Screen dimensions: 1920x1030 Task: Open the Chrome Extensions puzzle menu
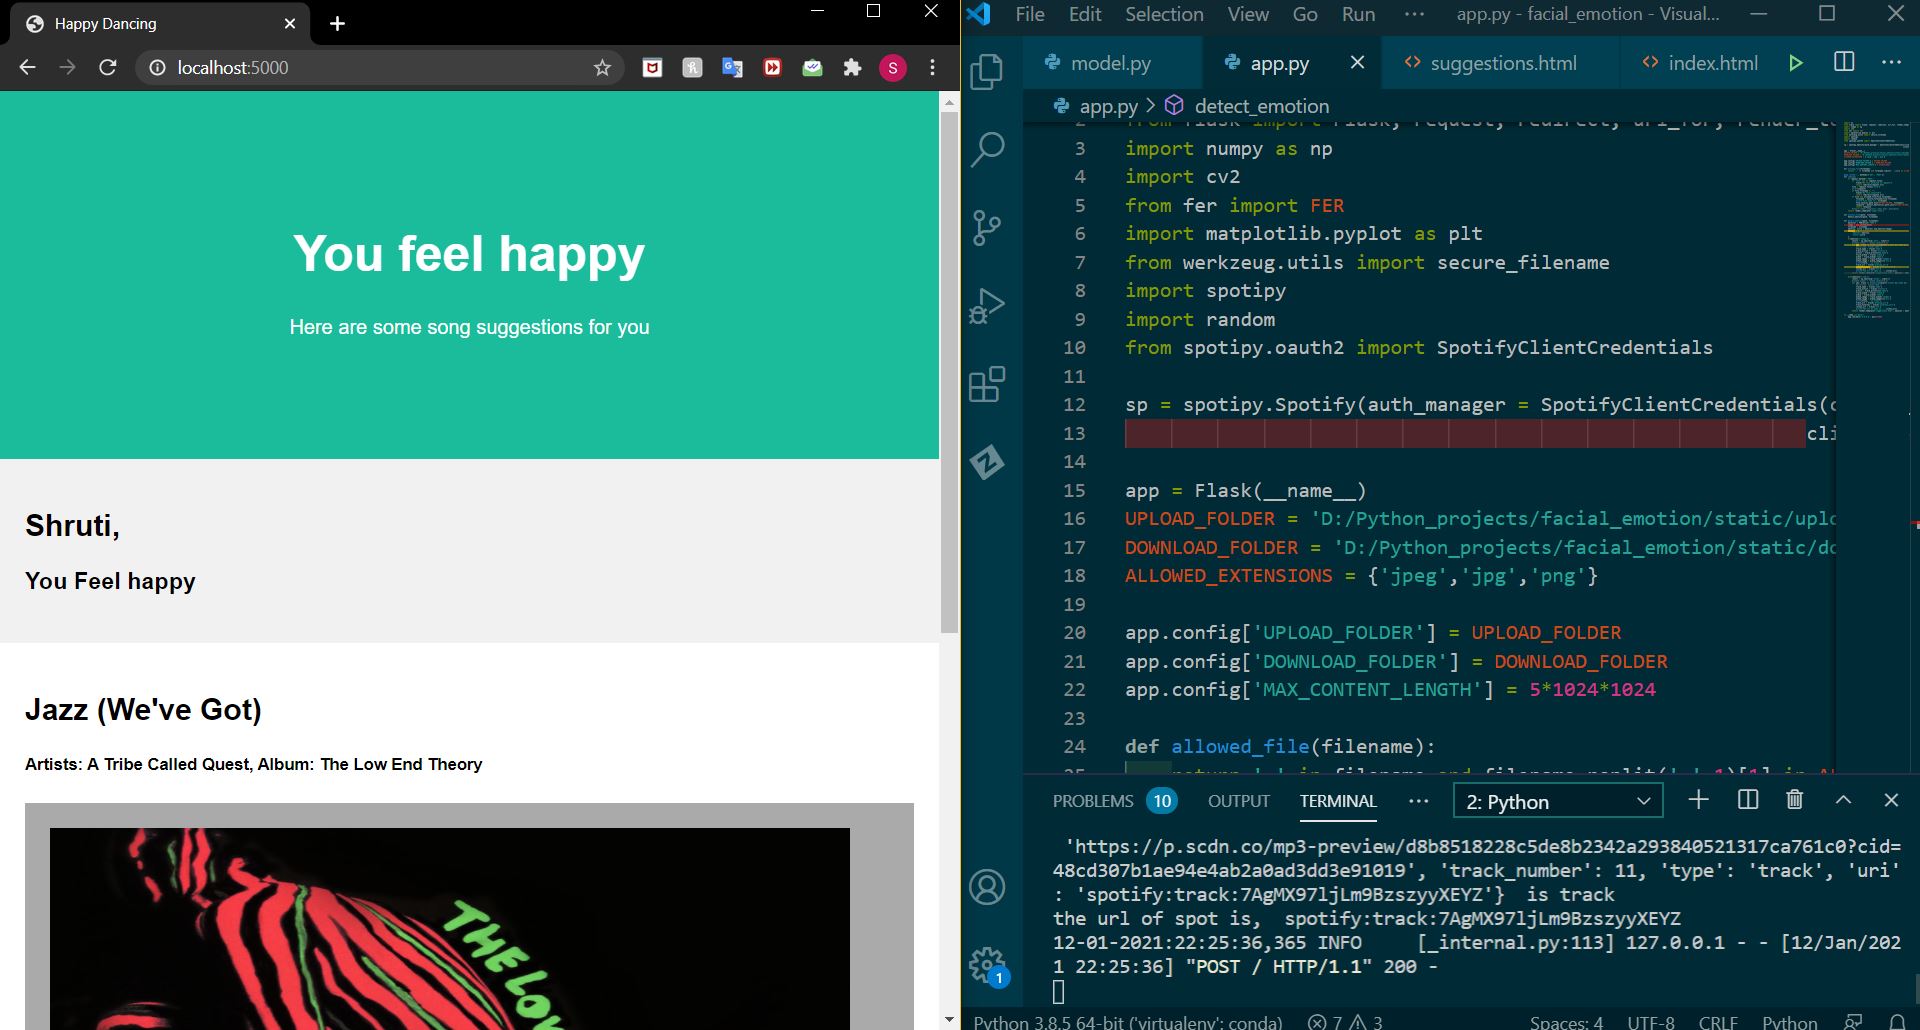pos(852,67)
